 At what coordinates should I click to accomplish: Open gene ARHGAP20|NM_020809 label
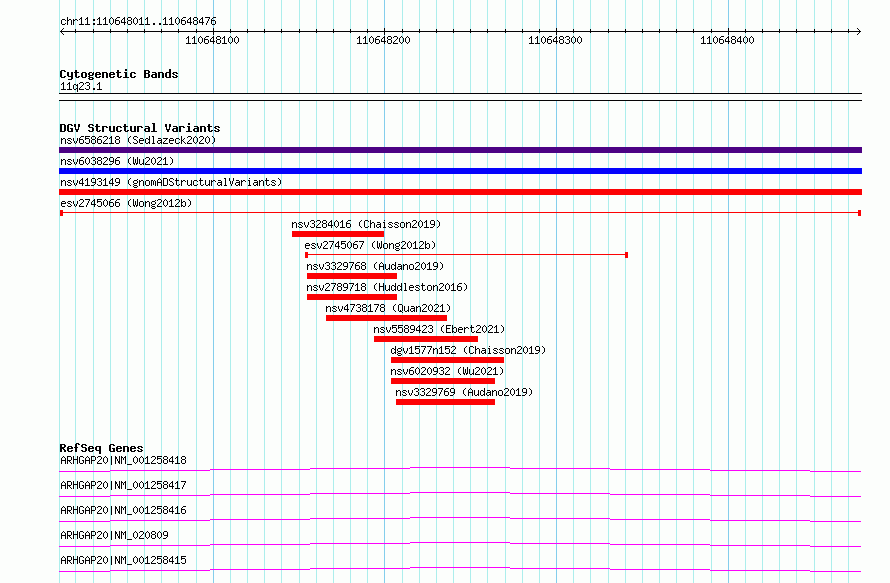pos(114,535)
